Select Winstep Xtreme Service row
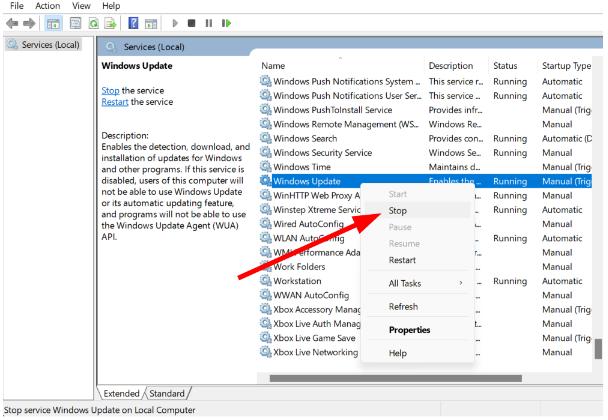This screenshot has height=420, width=608. (x=425, y=210)
